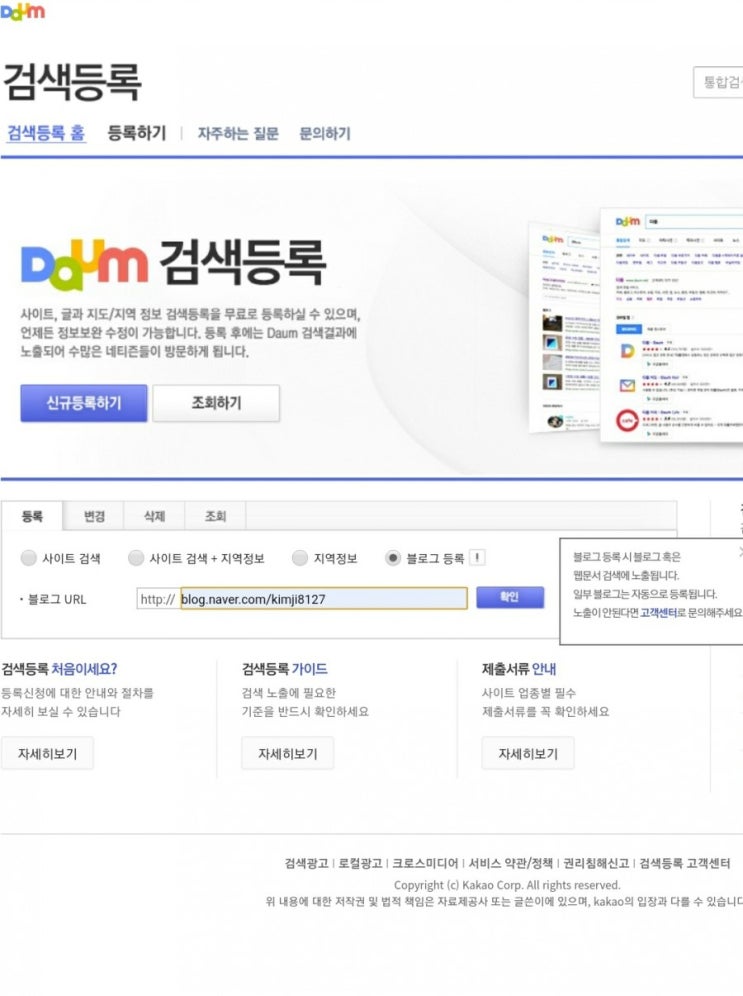Open the 로컬광고 footer link
Viewport: 743px width, 996px height.
point(360,863)
